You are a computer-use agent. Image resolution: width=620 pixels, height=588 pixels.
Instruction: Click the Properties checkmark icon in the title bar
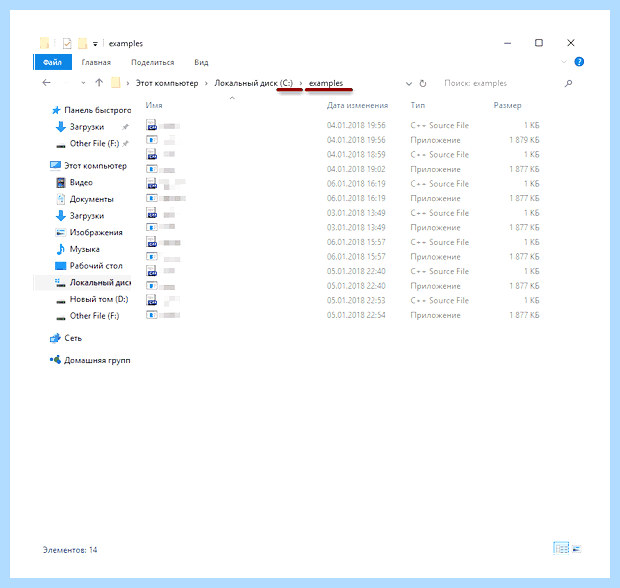pos(67,43)
